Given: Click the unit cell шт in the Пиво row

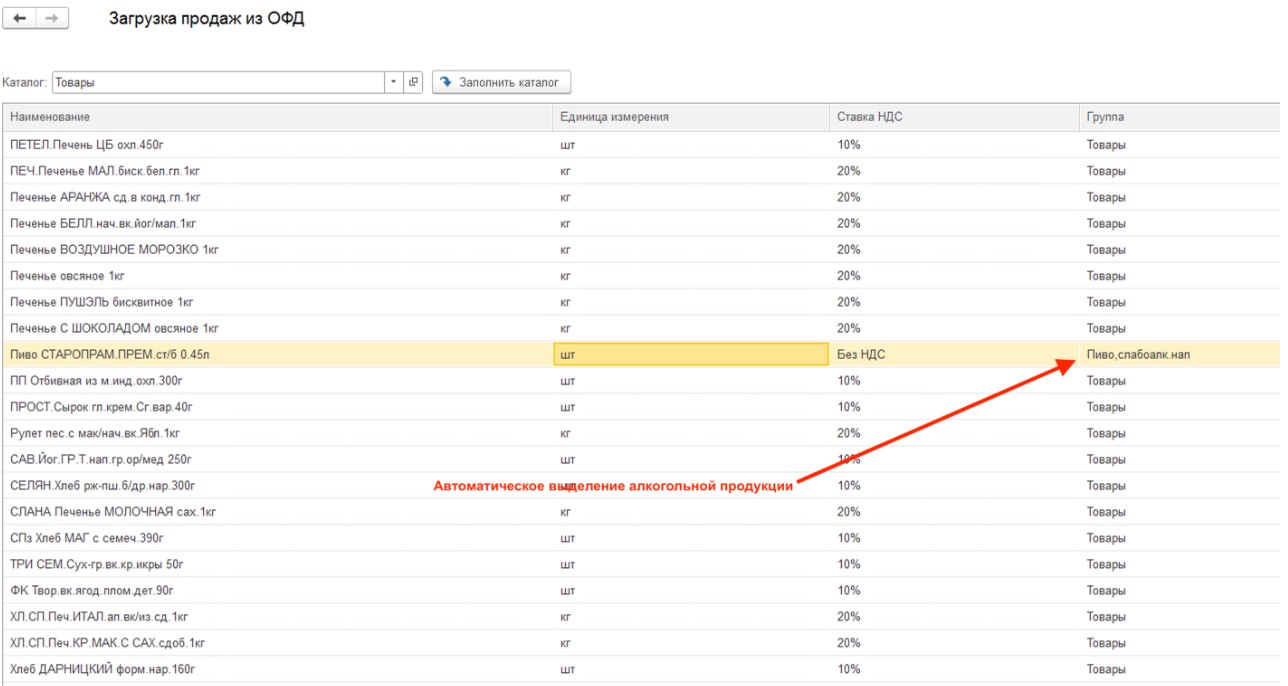Looking at the screenshot, I should pos(691,354).
